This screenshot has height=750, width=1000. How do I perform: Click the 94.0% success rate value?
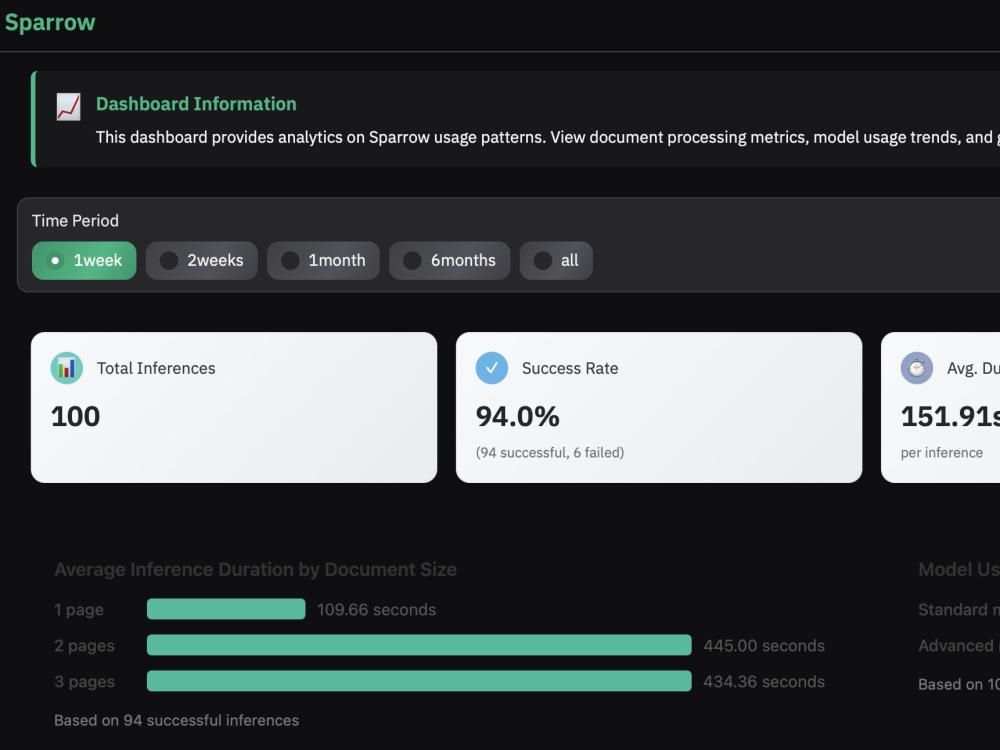(517, 416)
